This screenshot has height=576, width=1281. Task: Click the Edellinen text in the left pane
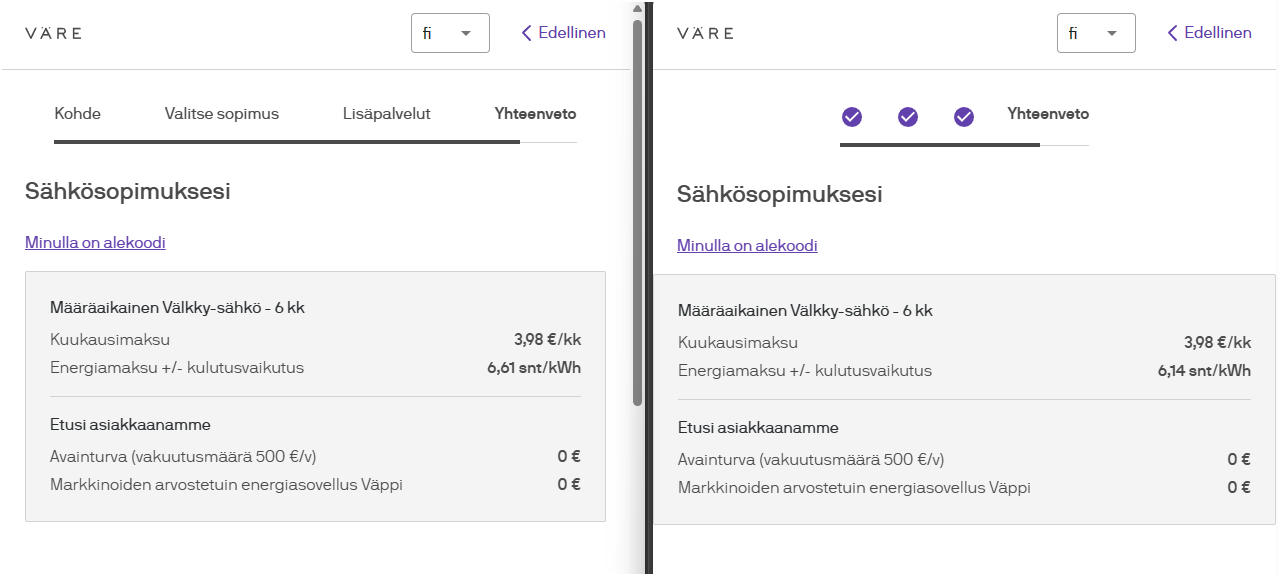572,33
